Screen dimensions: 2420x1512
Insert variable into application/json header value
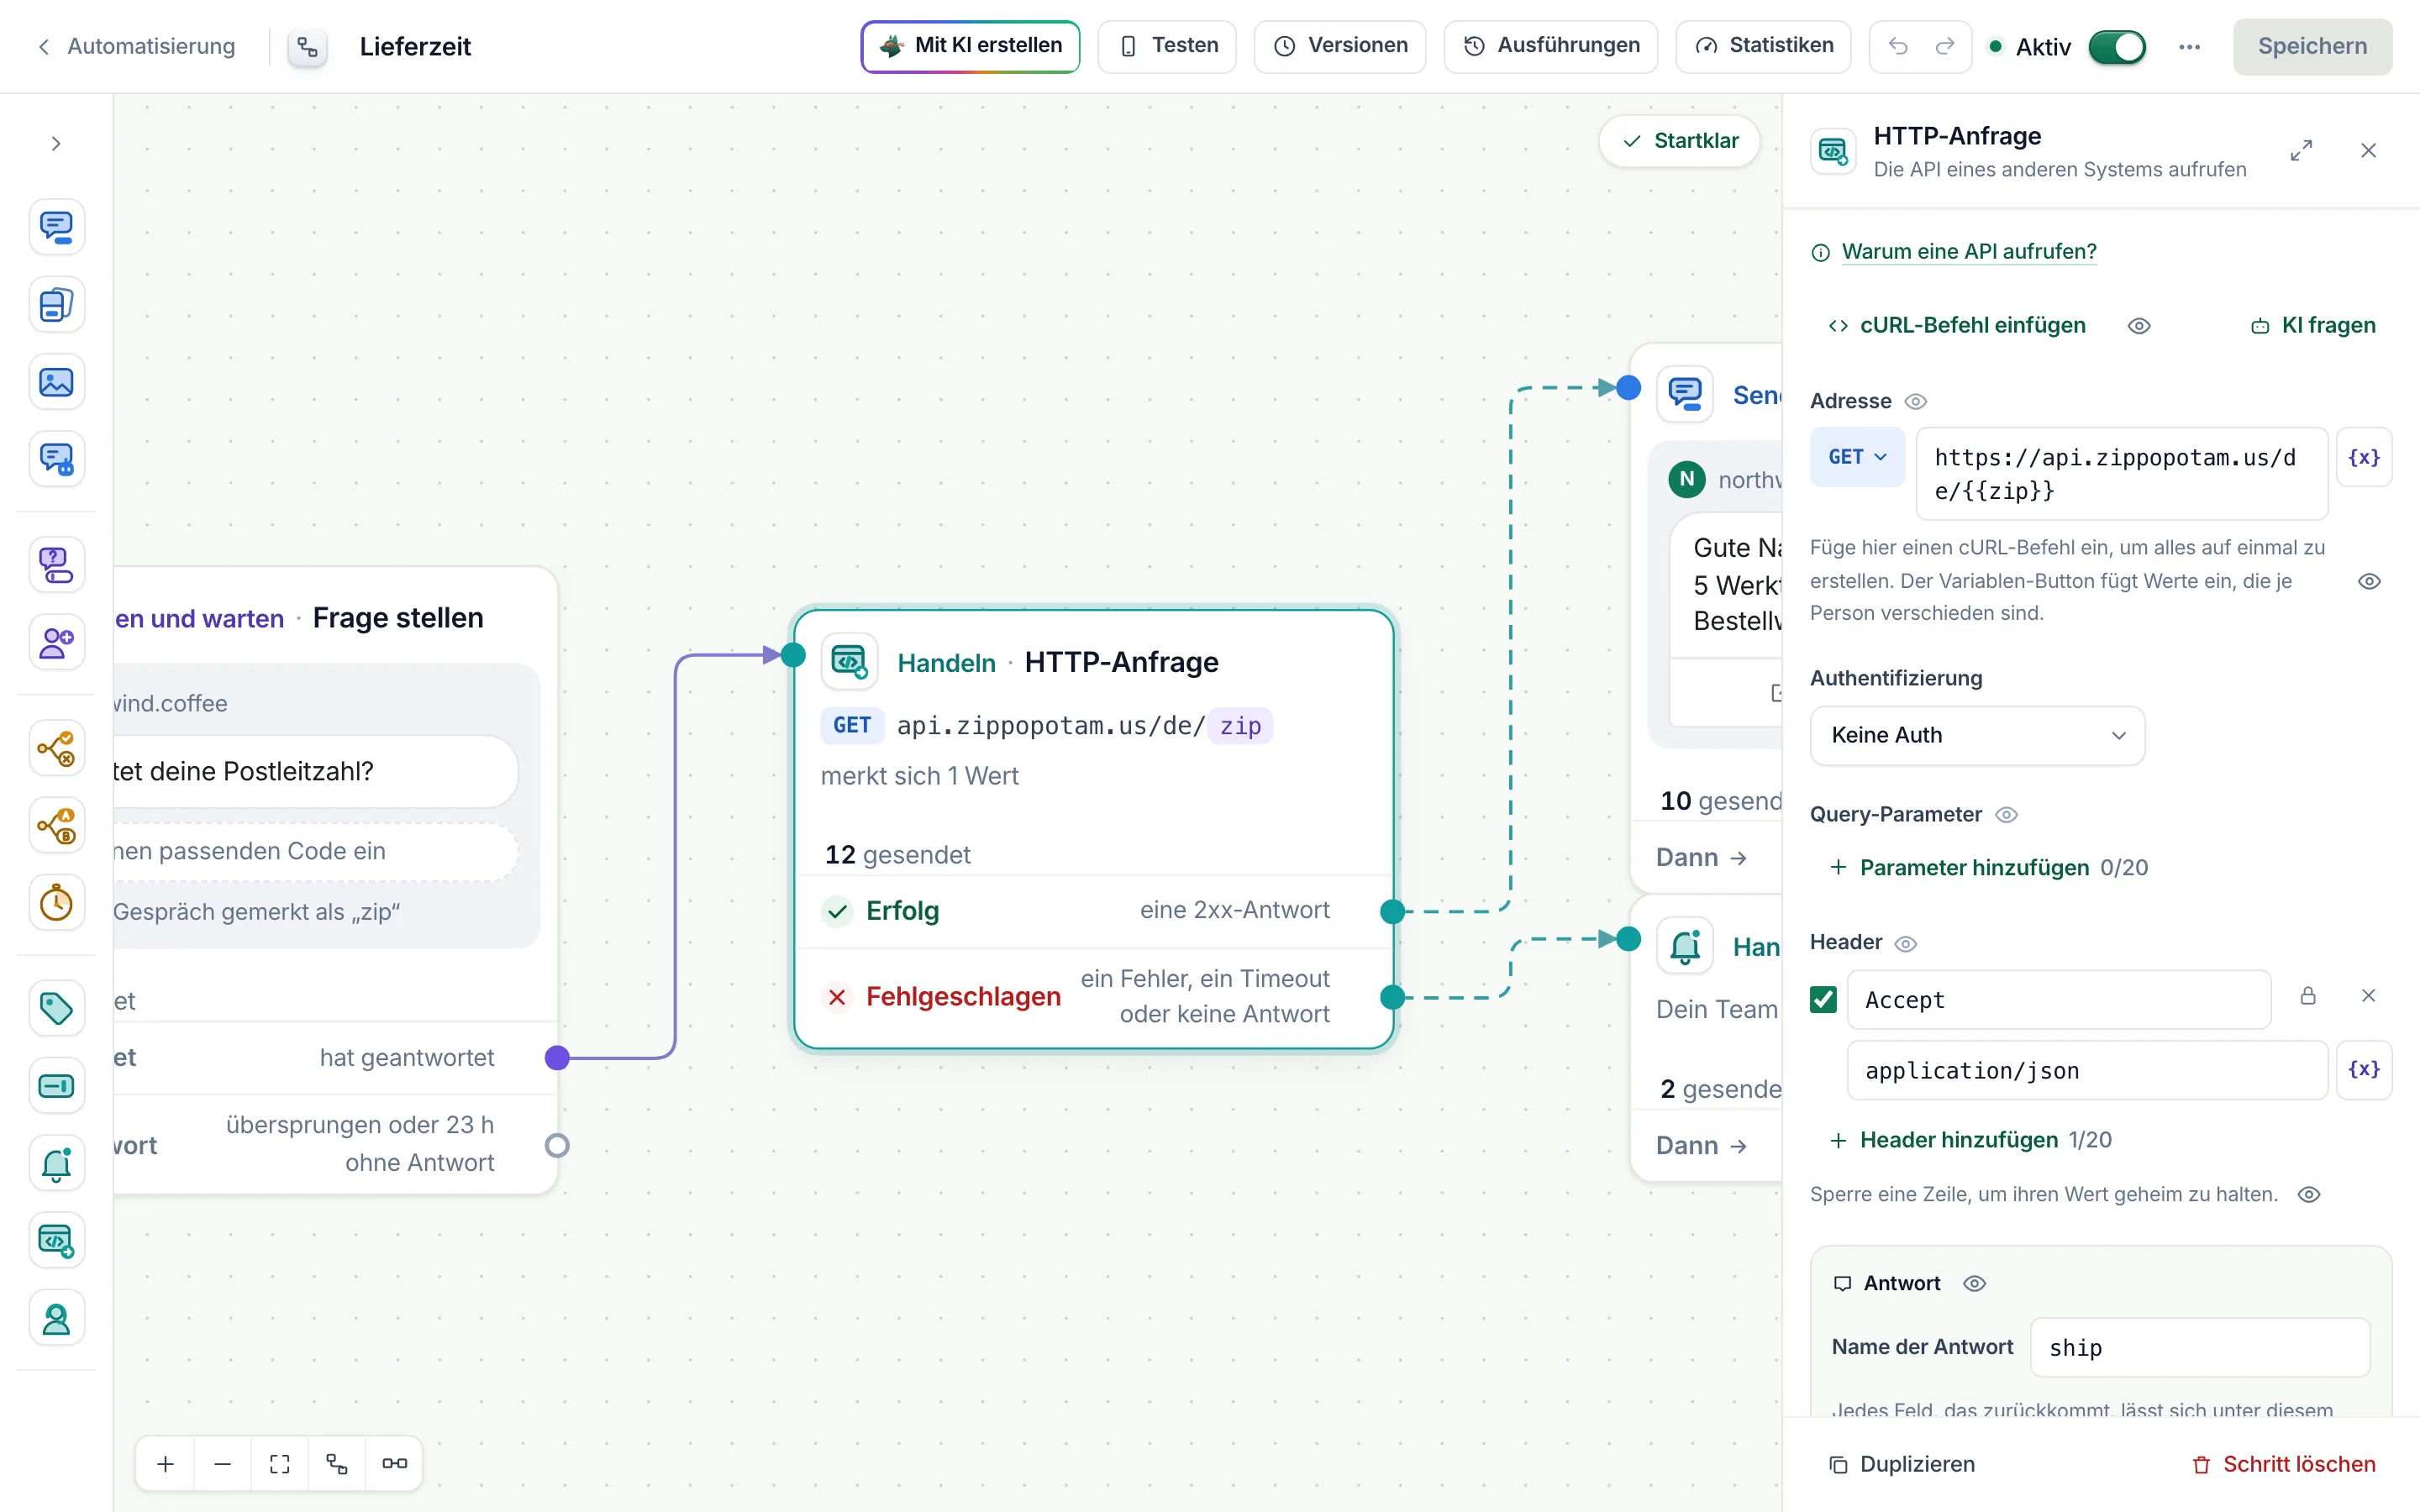pyautogui.click(x=2363, y=1070)
